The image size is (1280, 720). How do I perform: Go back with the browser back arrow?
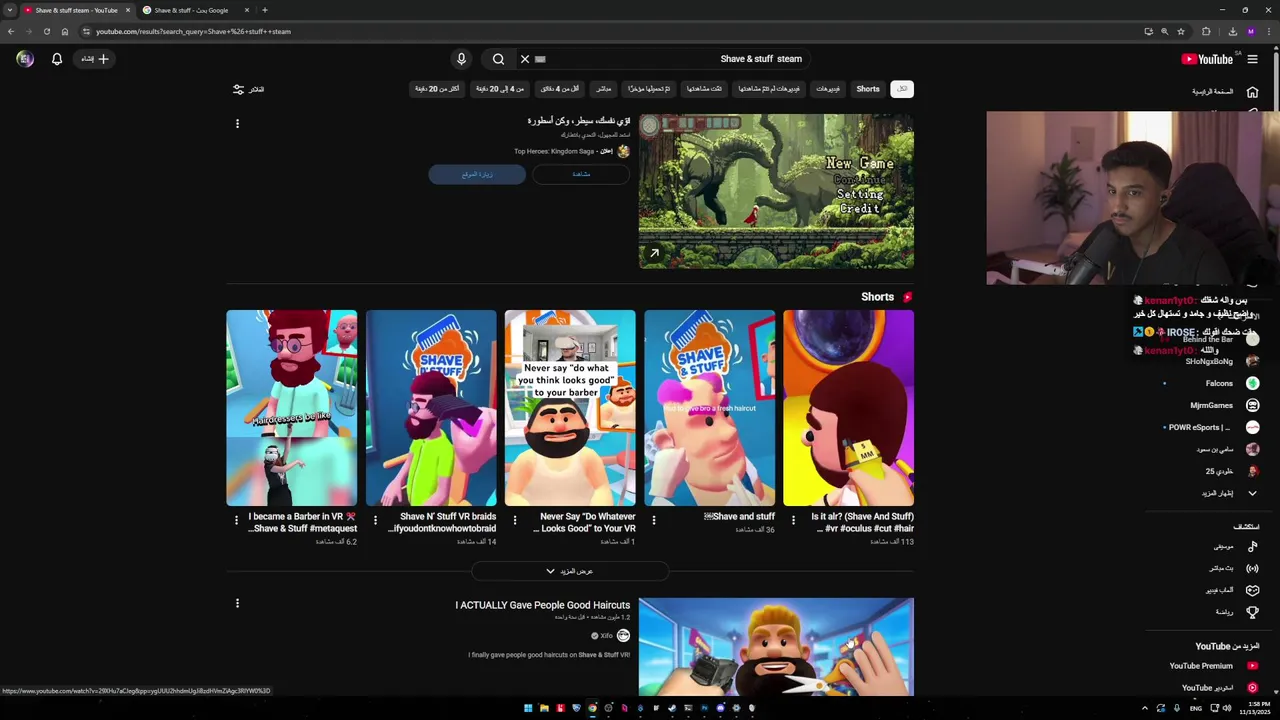(x=11, y=31)
